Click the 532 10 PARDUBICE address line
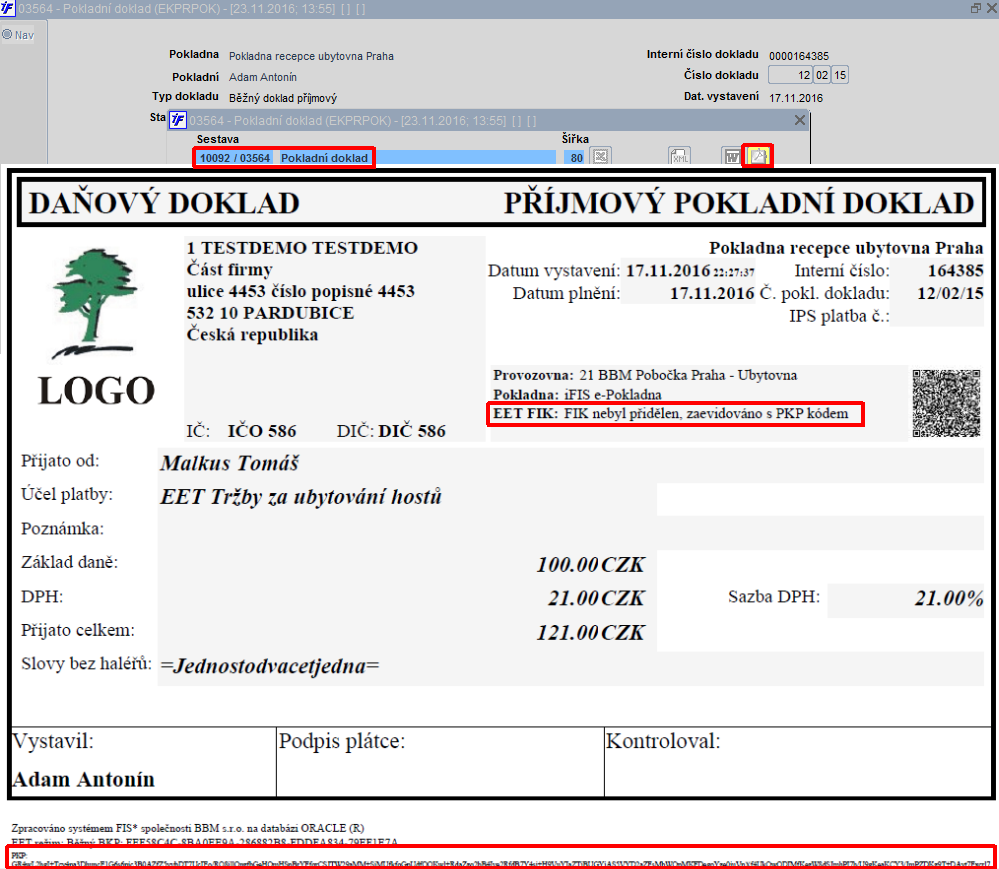Image resolution: width=999 pixels, height=869 pixels. [x=270, y=313]
